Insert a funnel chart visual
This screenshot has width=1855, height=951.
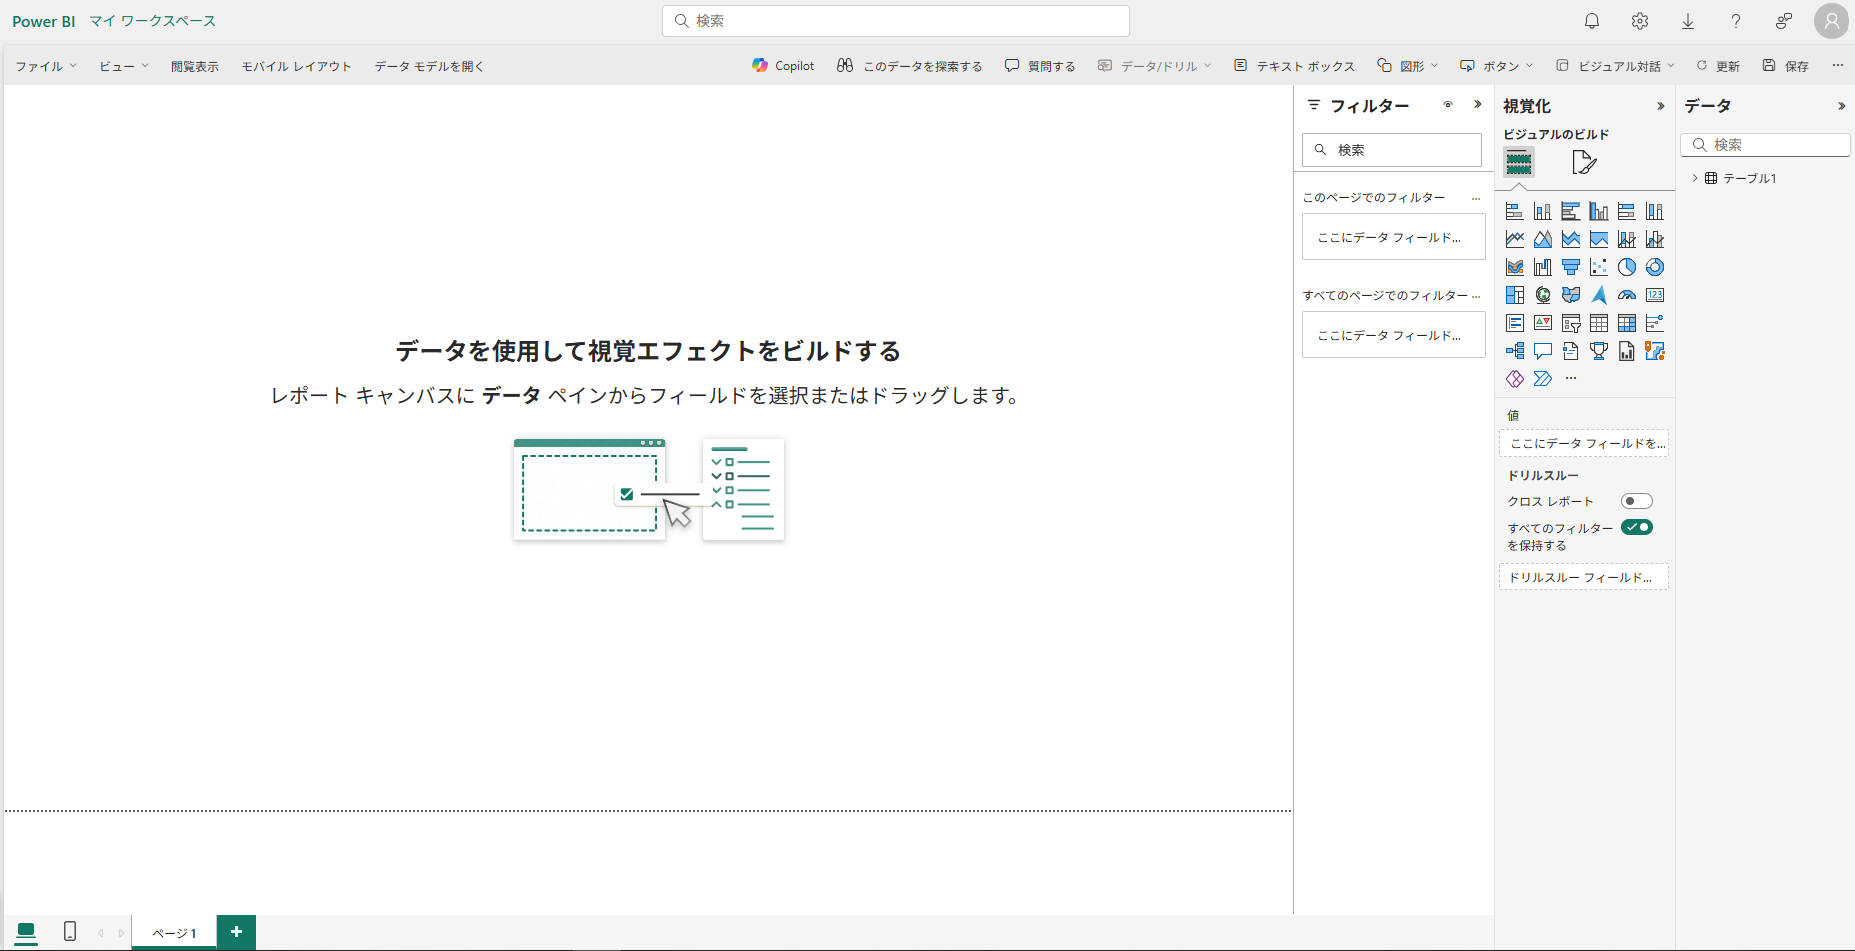(x=1571, y=267)
